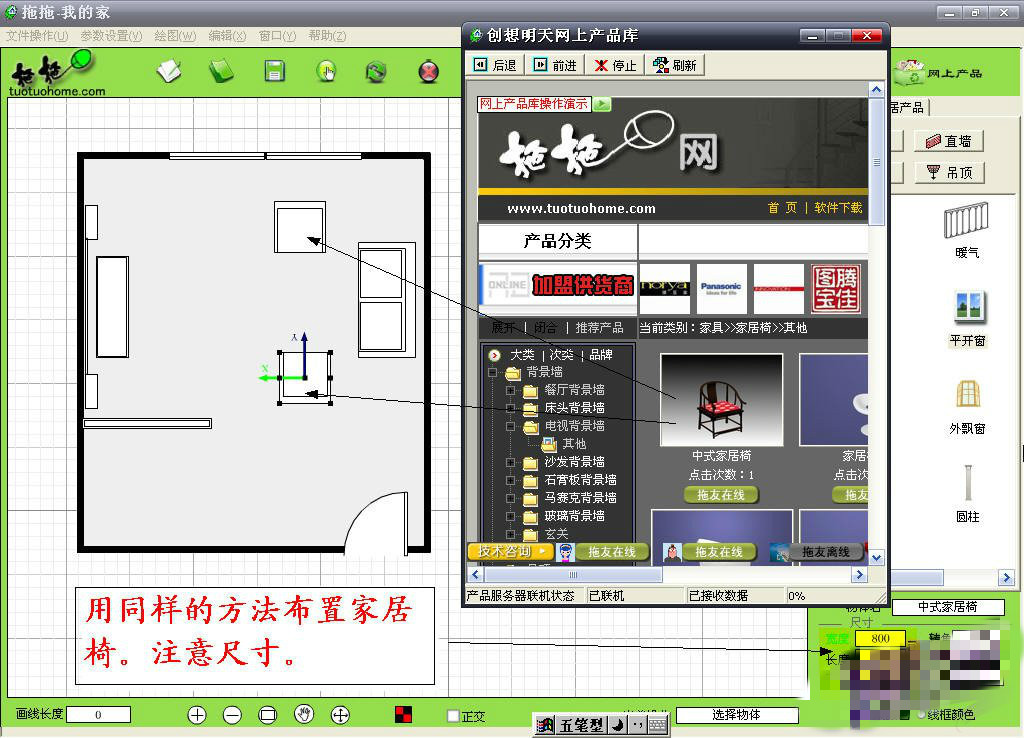The height and width of the screenshot is (738, 1024).
Task: Click the man avatar beside 拖友在线
Action: (672, 553)
